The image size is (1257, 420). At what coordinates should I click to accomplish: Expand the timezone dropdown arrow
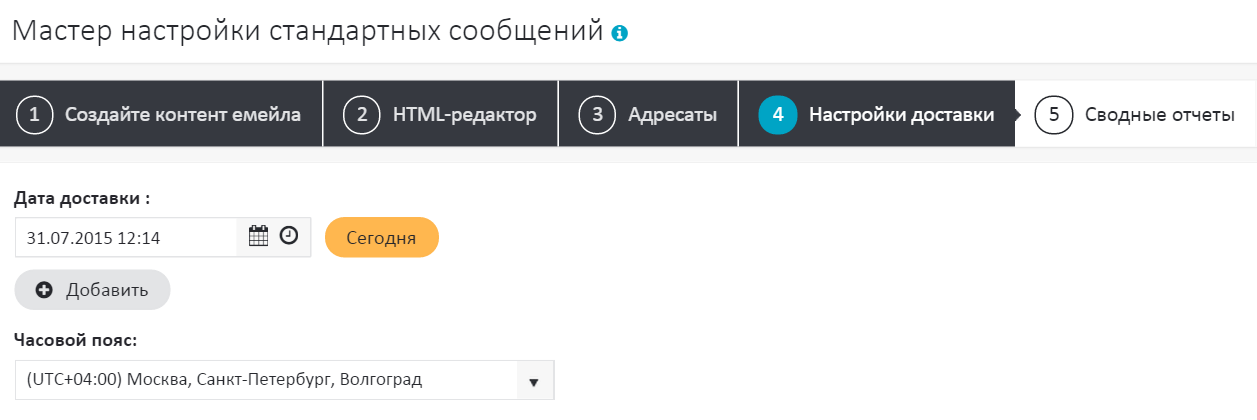tap(534, 381)
